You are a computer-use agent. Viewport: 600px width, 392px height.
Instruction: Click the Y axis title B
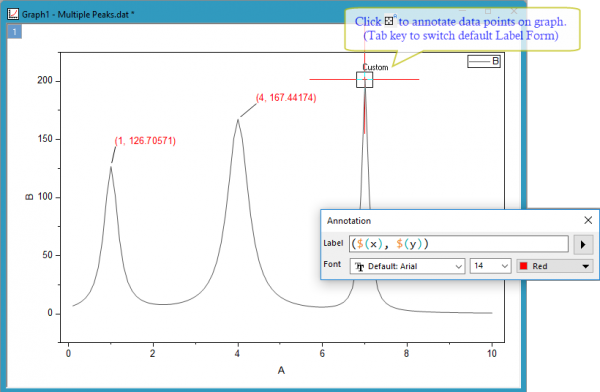pos(29,197)
